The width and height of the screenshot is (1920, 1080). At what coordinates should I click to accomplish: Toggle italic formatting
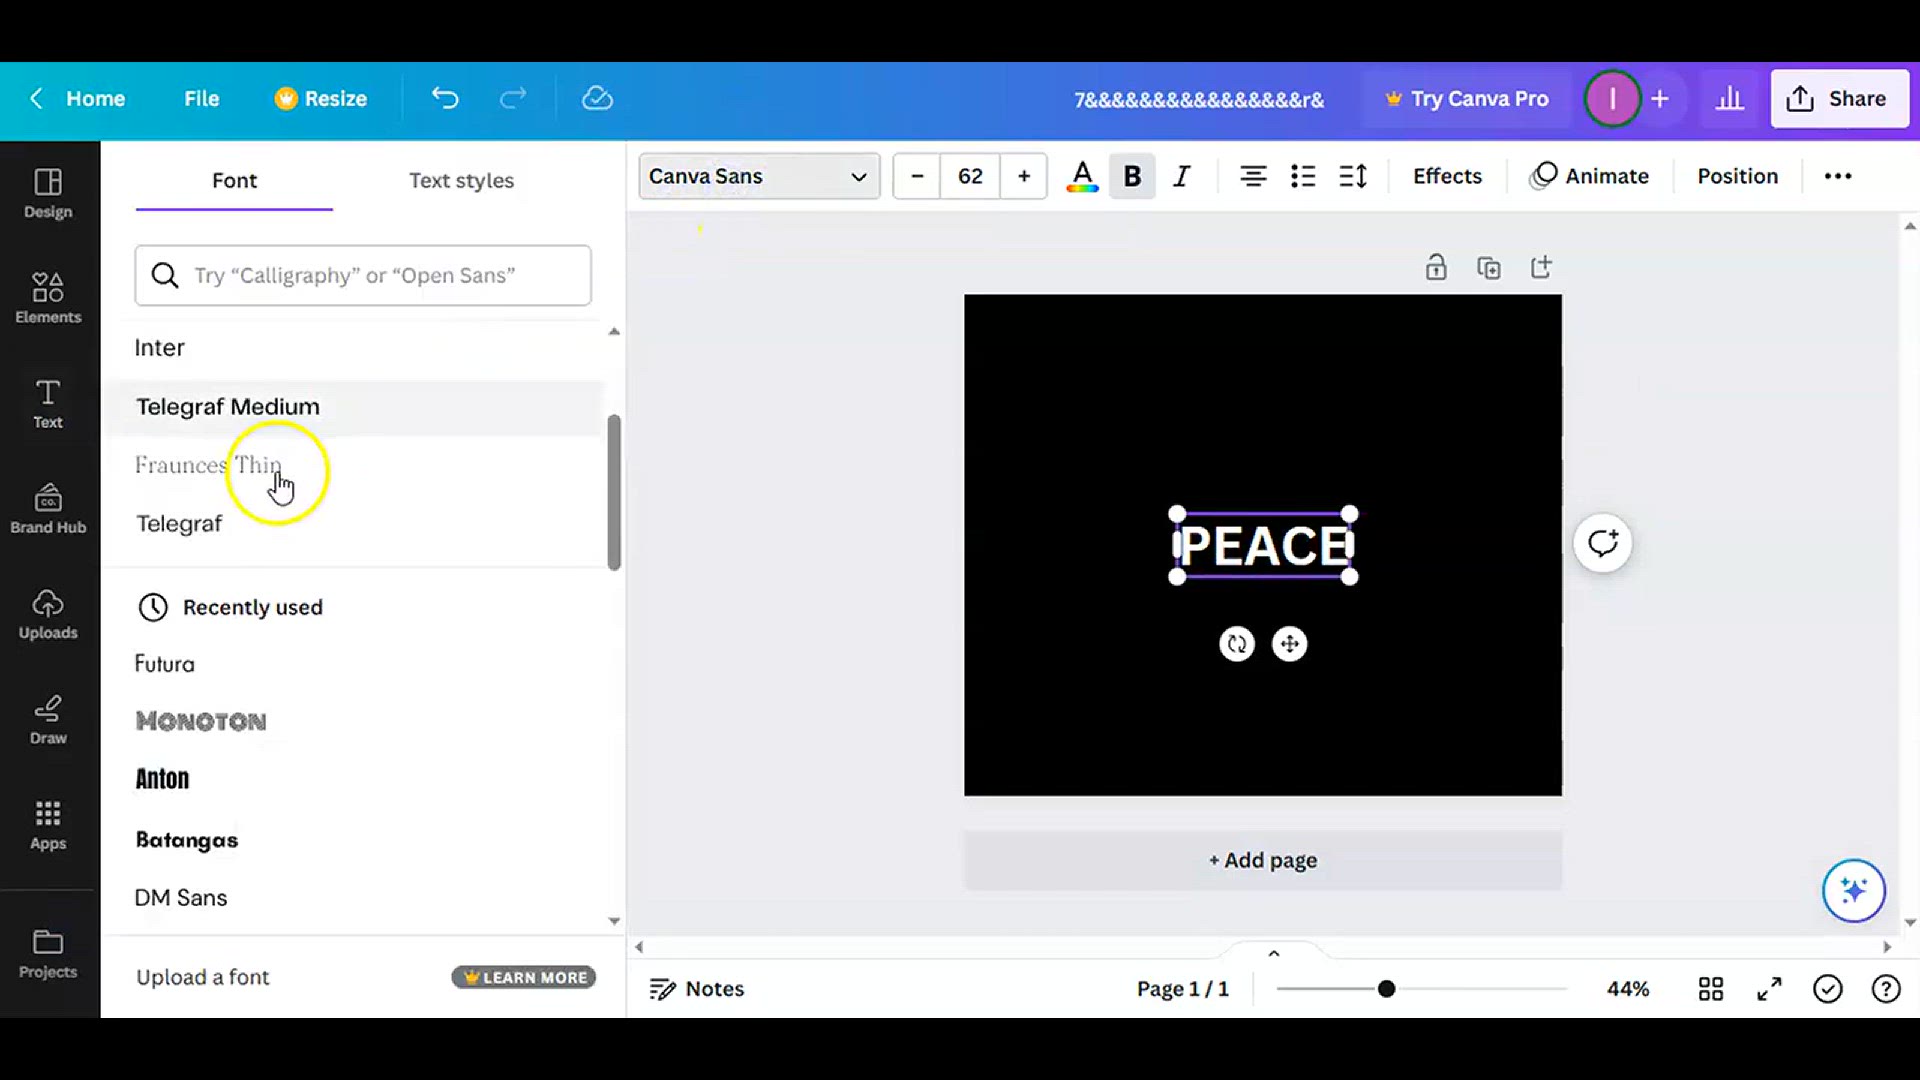click(x=1182, y=176)
